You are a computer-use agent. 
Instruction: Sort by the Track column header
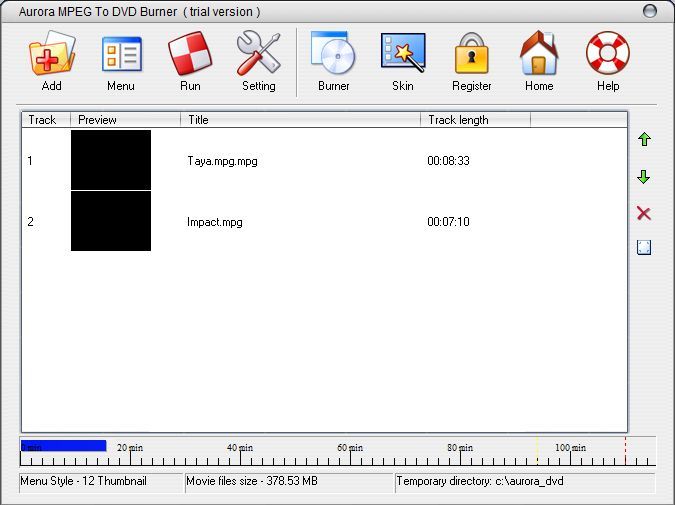coord(46,120)
